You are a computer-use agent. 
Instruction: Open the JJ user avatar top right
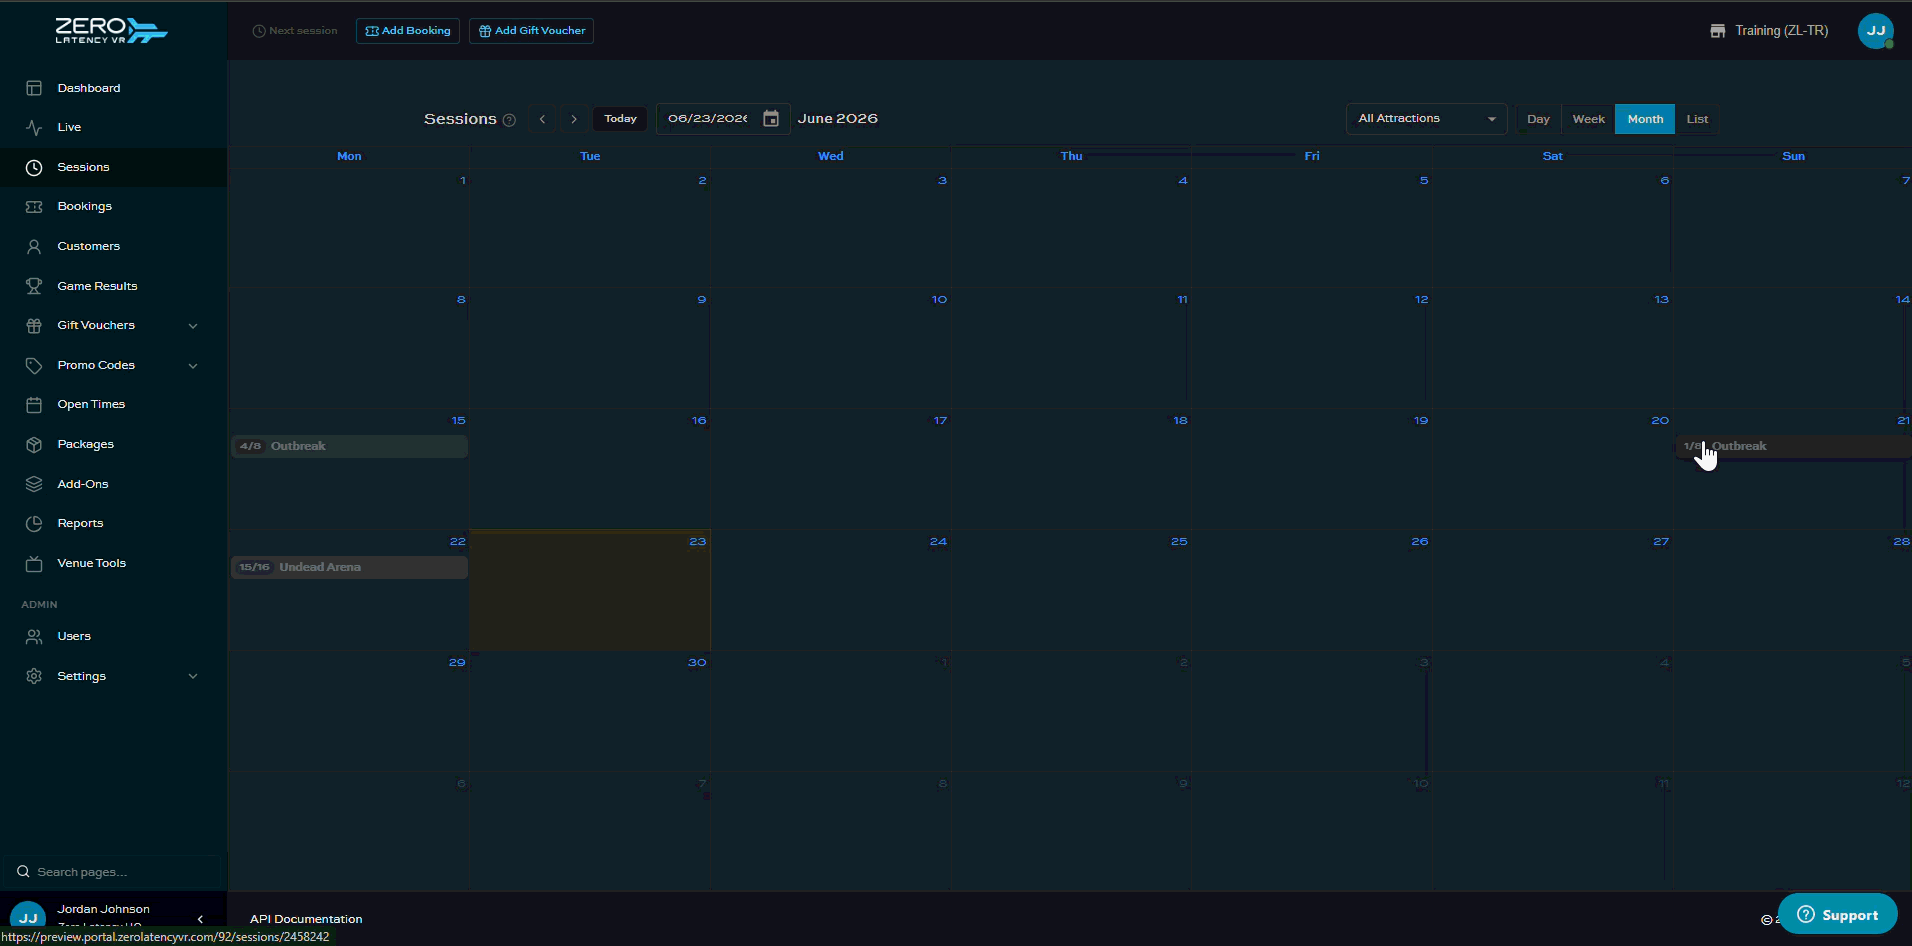[x=1876, y=31]
